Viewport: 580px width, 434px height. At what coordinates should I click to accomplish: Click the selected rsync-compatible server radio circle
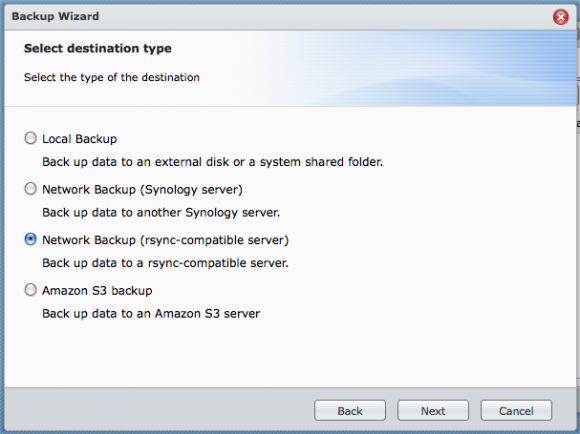coord(30,239)
